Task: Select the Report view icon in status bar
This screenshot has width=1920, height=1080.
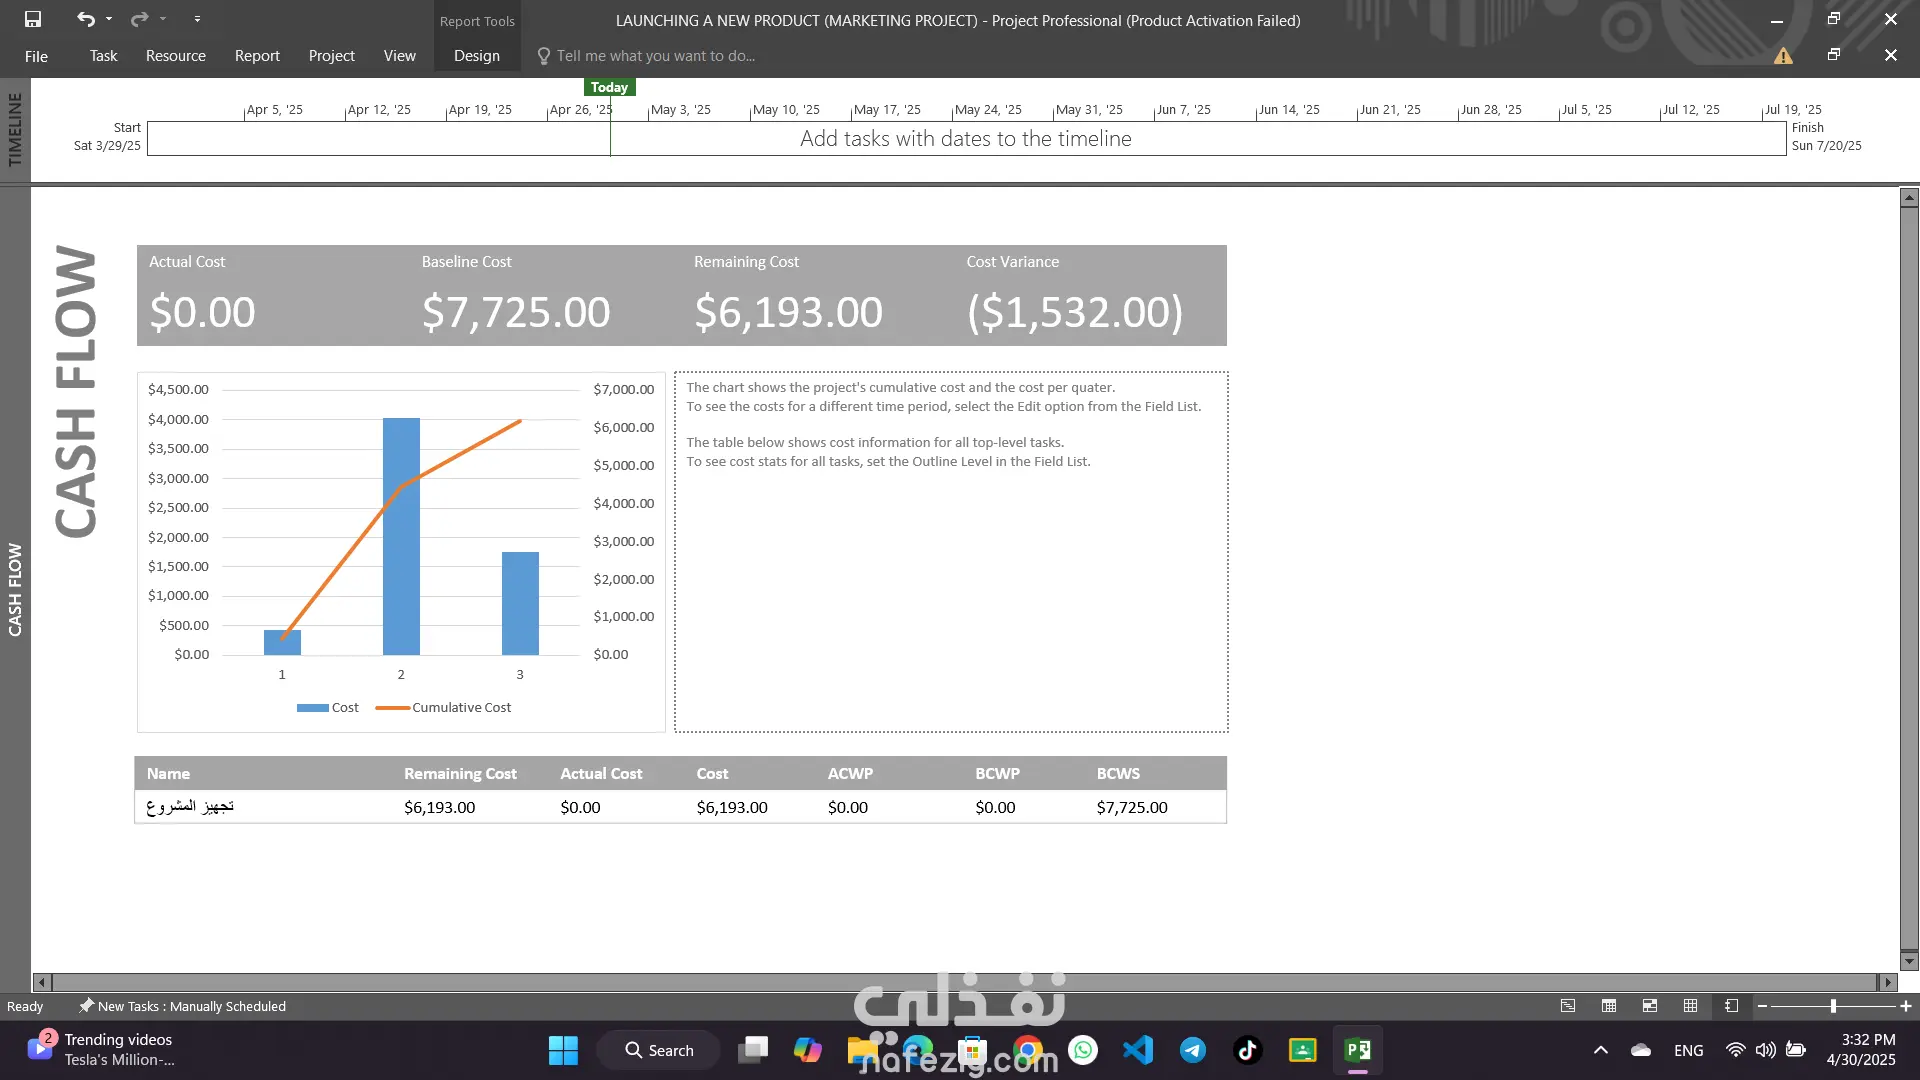Action: (1732, 1006)
